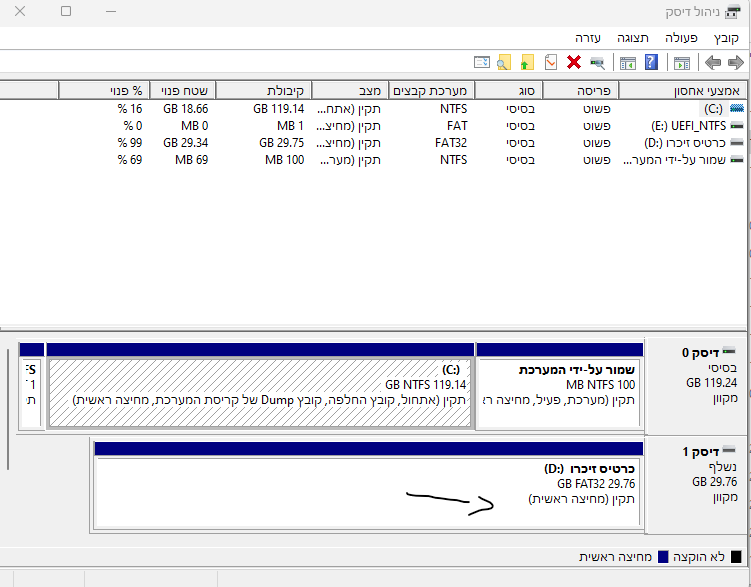Click the disk with magnifier toolbar icon
Viewport: 751px width, 587px height.
click(597, 63)
